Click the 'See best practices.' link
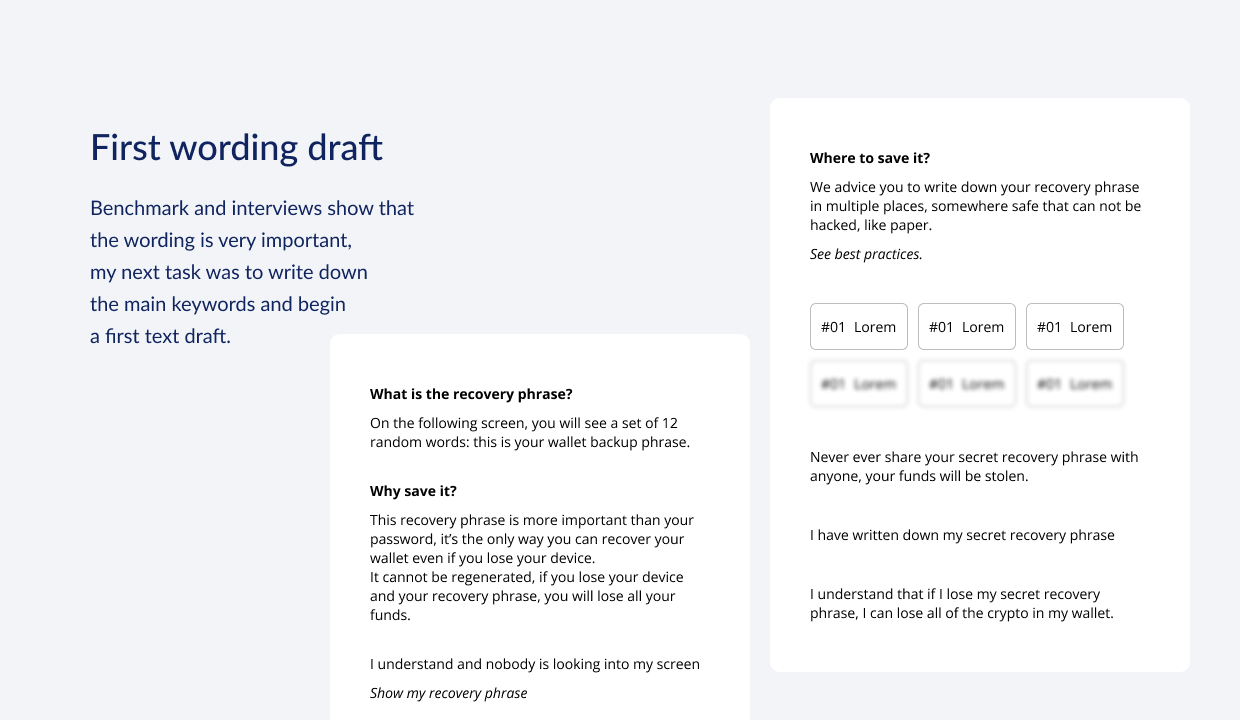 (866, 254)
